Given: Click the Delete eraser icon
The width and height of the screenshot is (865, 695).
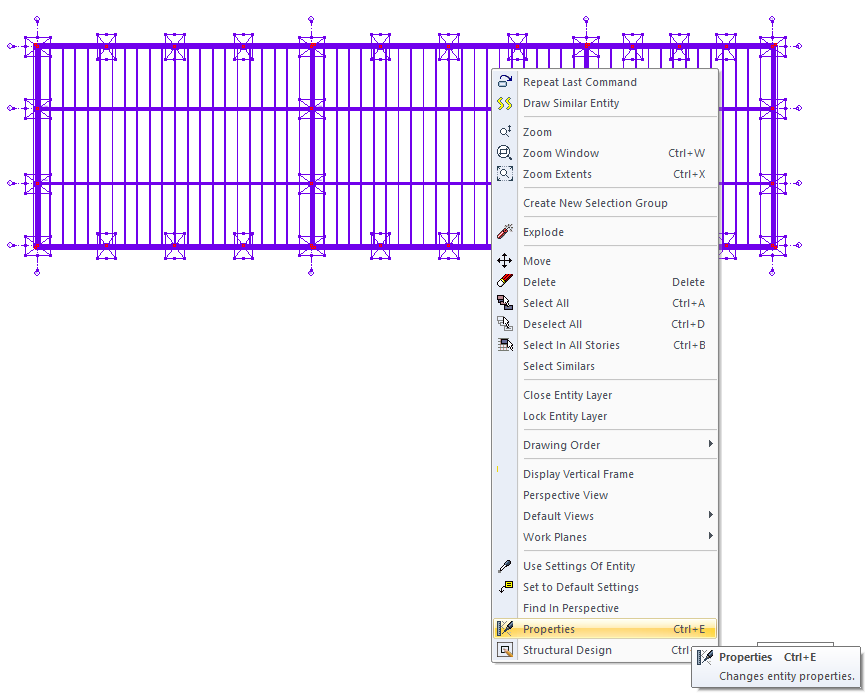Looking at the screenshot, I should click(505, 282).
